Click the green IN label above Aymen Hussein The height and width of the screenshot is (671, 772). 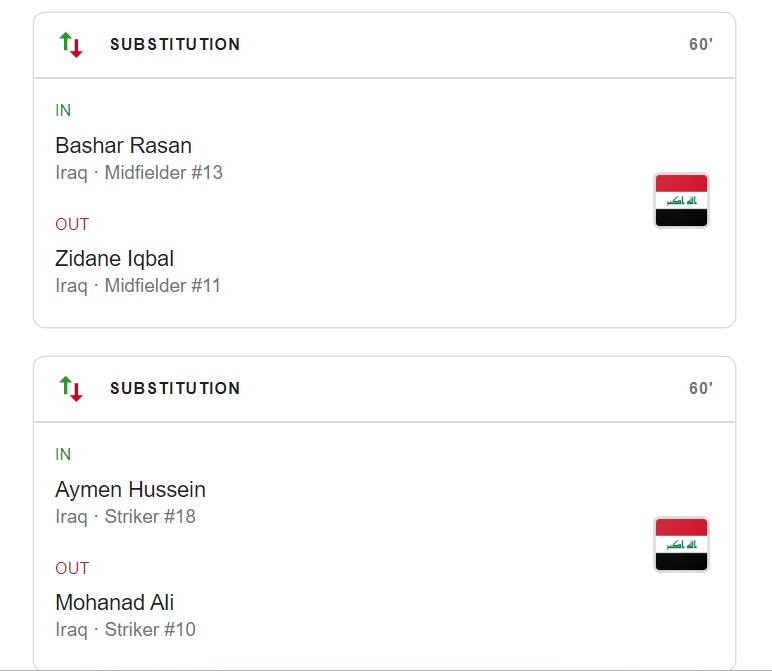[63, 455]
